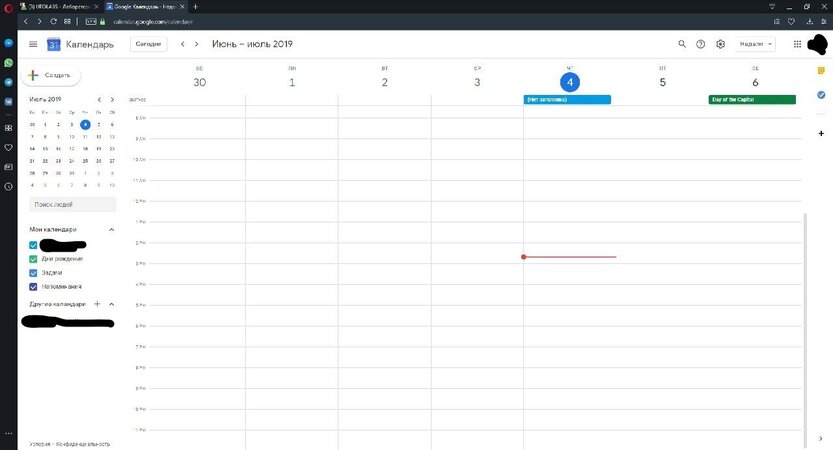Open the Неделя view dropdown
The image size is (833, 450).
(756, 44)
